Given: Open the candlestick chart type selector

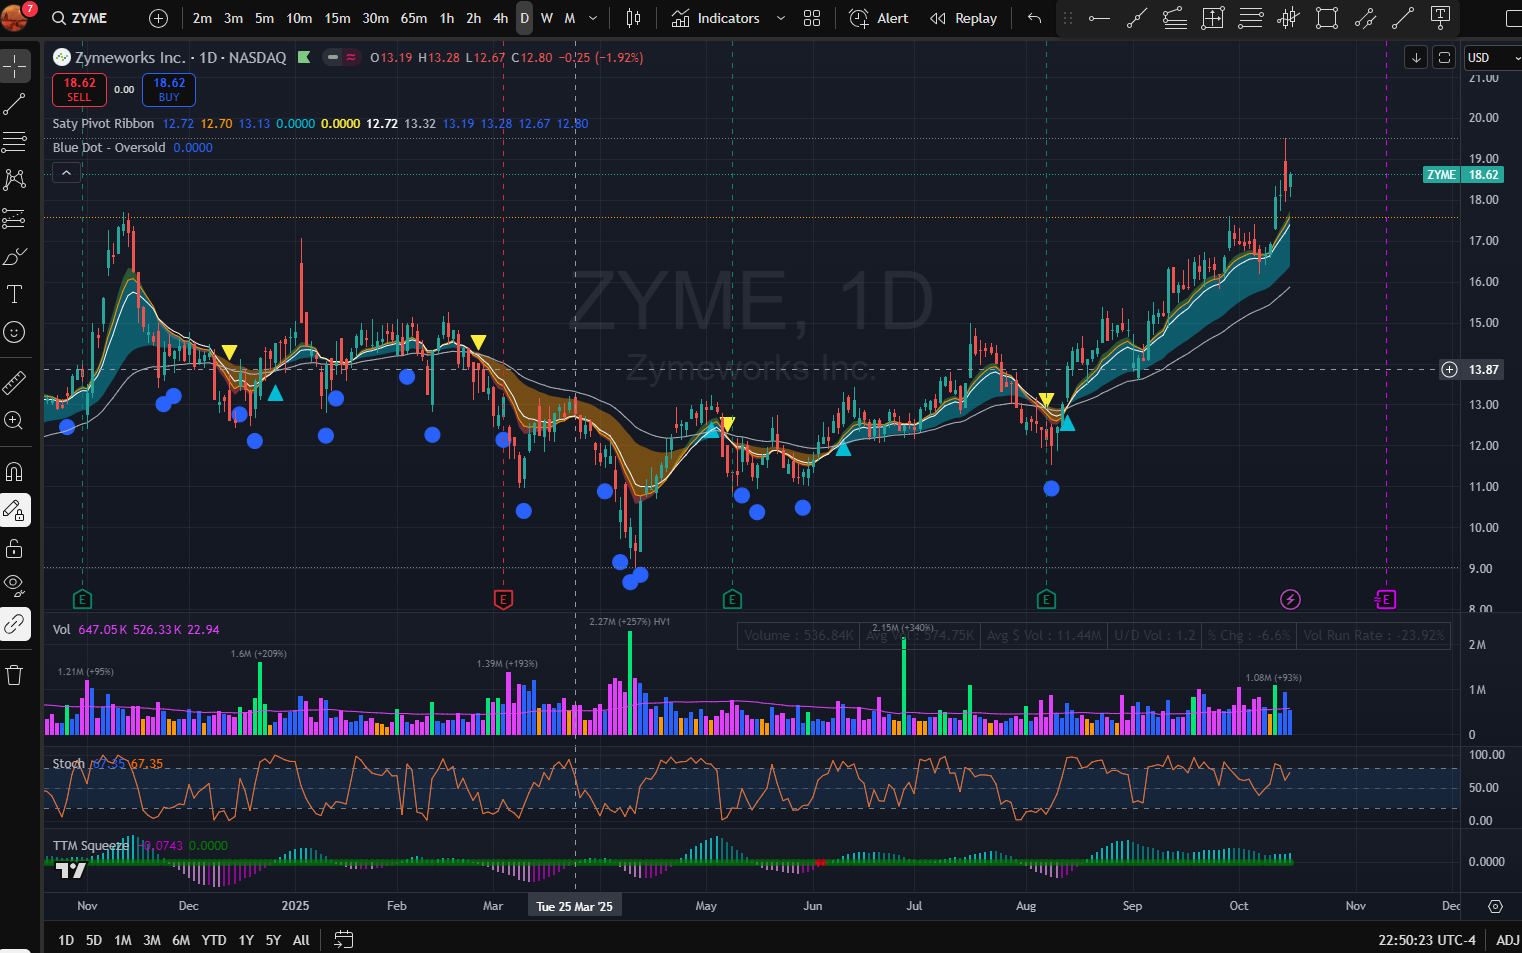Looking at the screenshot, I should (633, 18).
